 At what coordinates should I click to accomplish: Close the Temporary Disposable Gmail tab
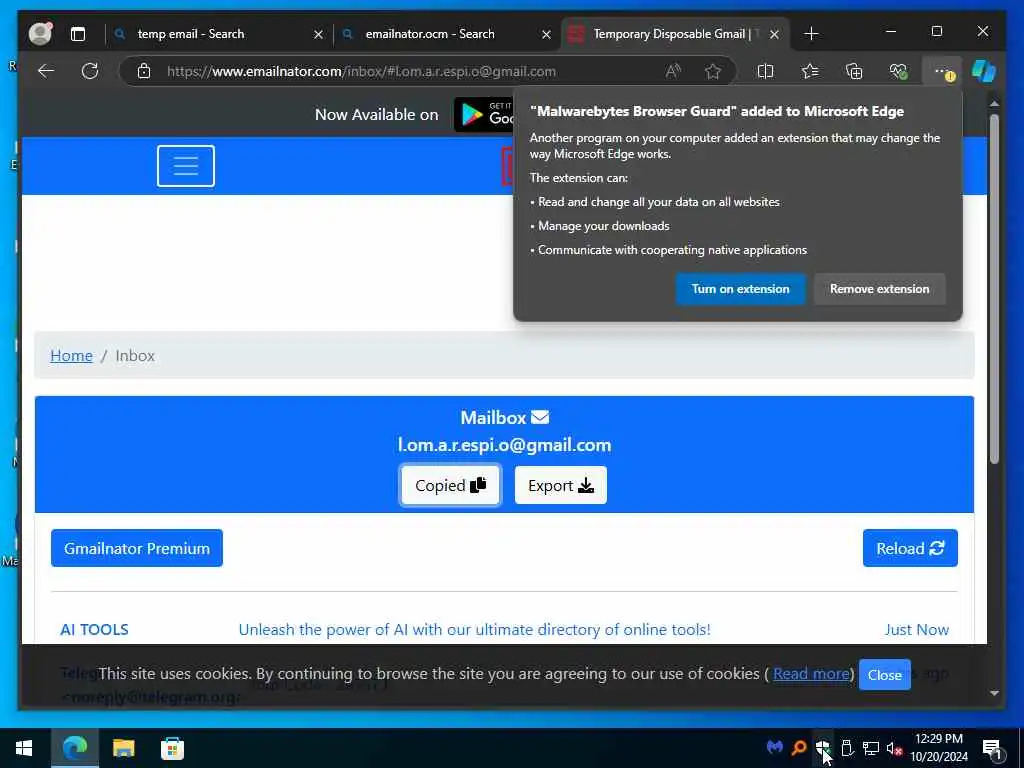775,34
